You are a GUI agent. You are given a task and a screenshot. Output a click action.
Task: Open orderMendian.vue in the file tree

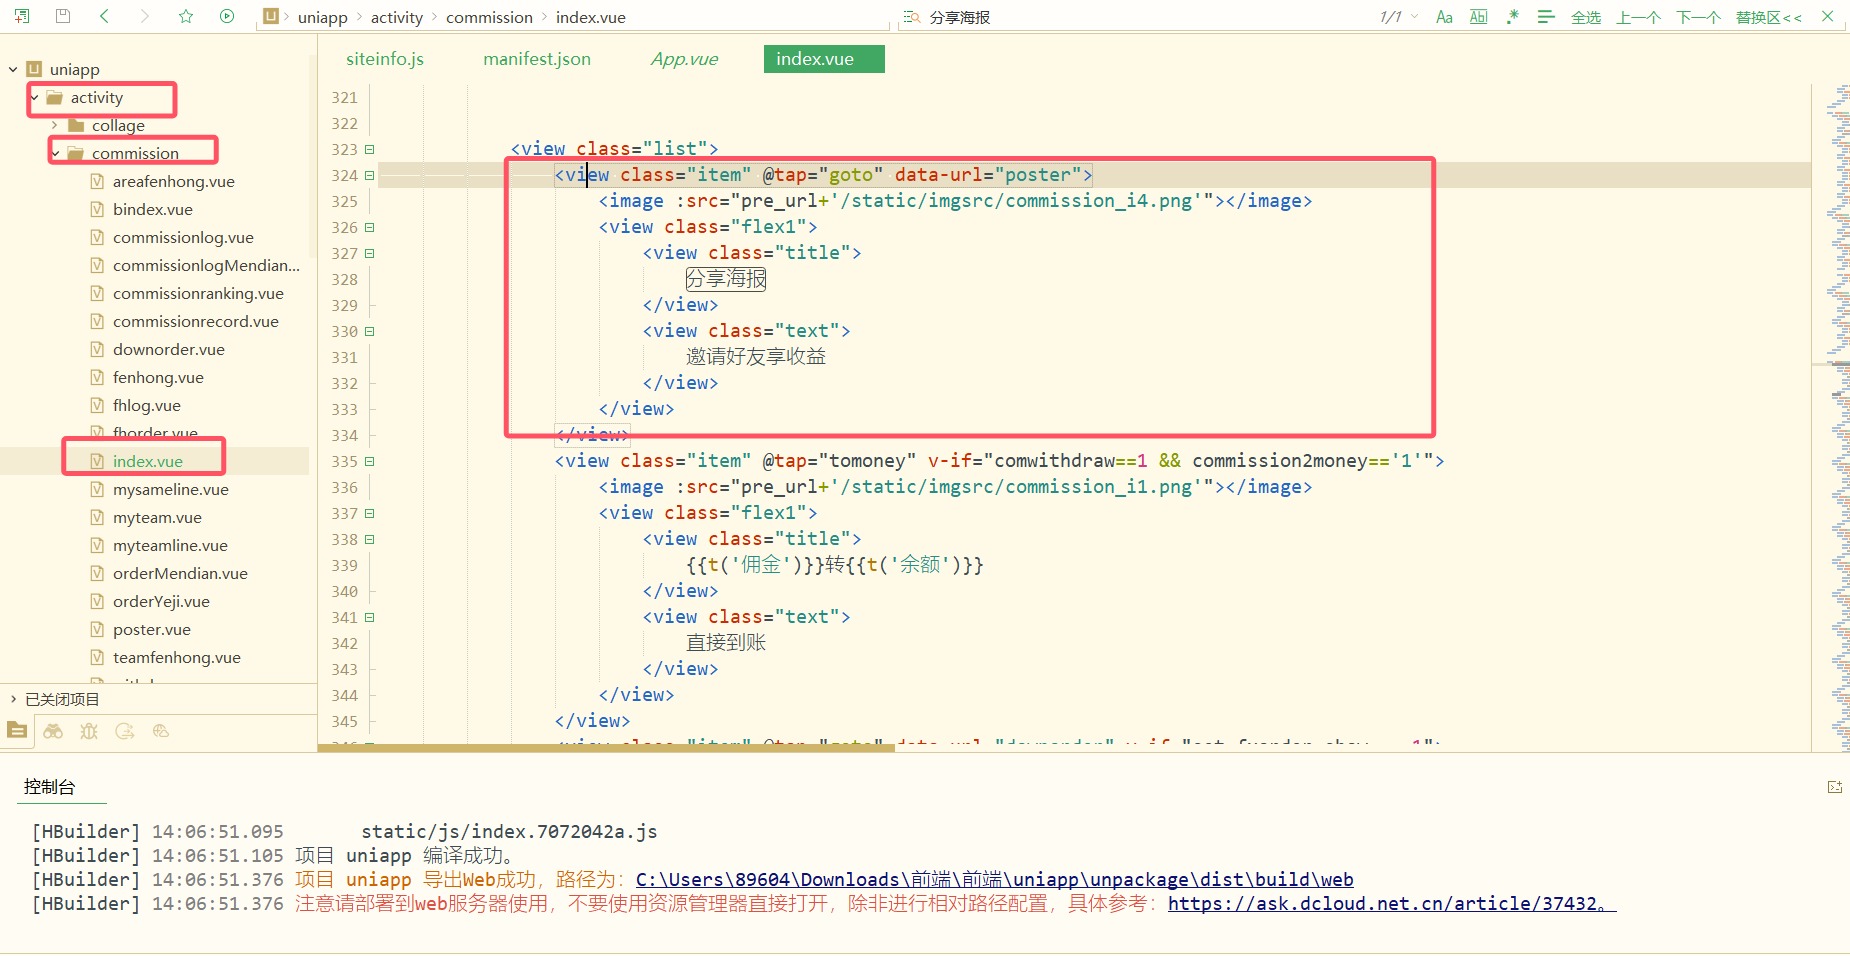180,573
